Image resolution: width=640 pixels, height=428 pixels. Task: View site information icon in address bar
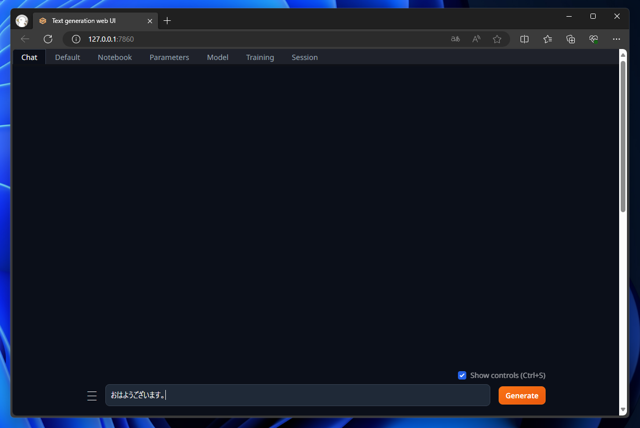pos(76,39)
